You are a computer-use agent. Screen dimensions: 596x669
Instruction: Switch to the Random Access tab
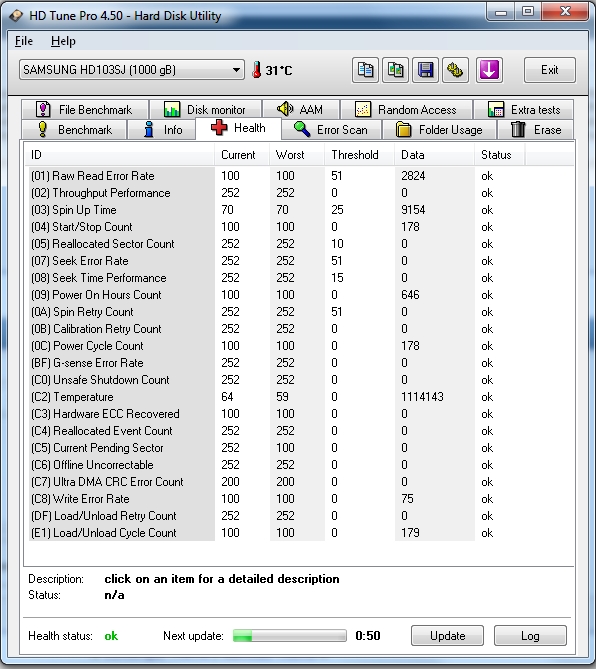click(406, 110)
